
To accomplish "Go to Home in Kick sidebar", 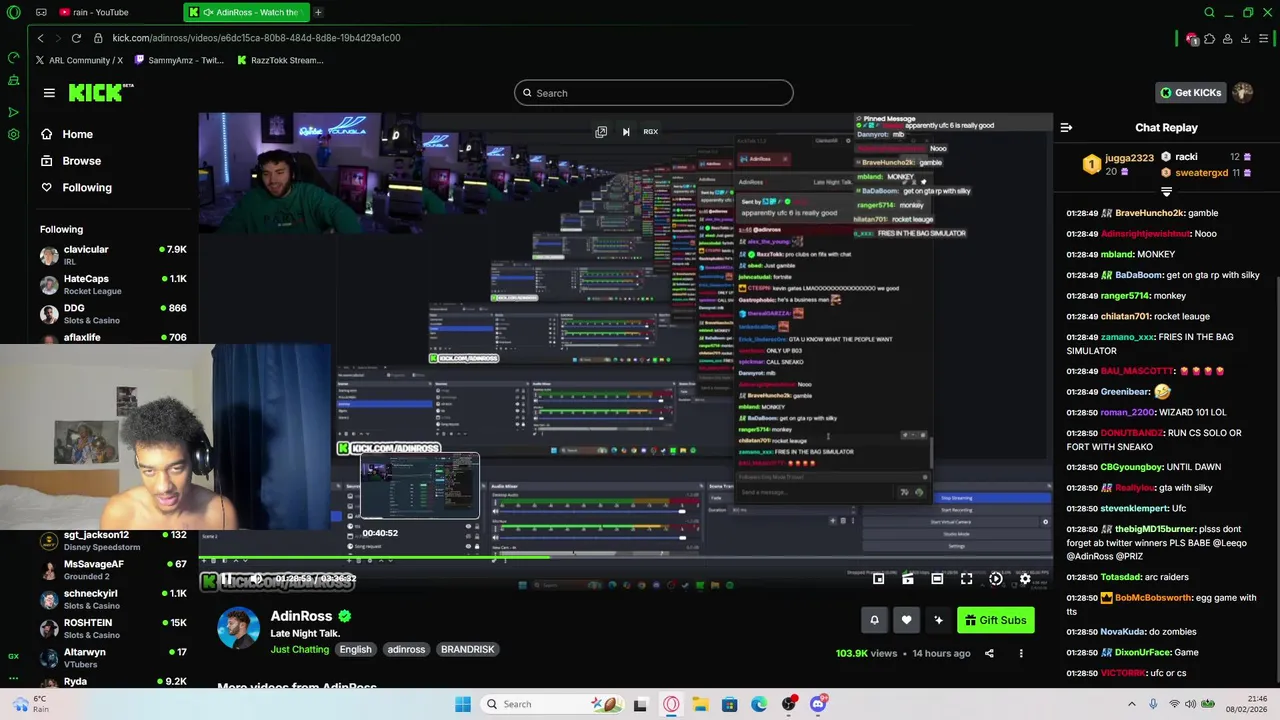I will [x=76, y=134].
